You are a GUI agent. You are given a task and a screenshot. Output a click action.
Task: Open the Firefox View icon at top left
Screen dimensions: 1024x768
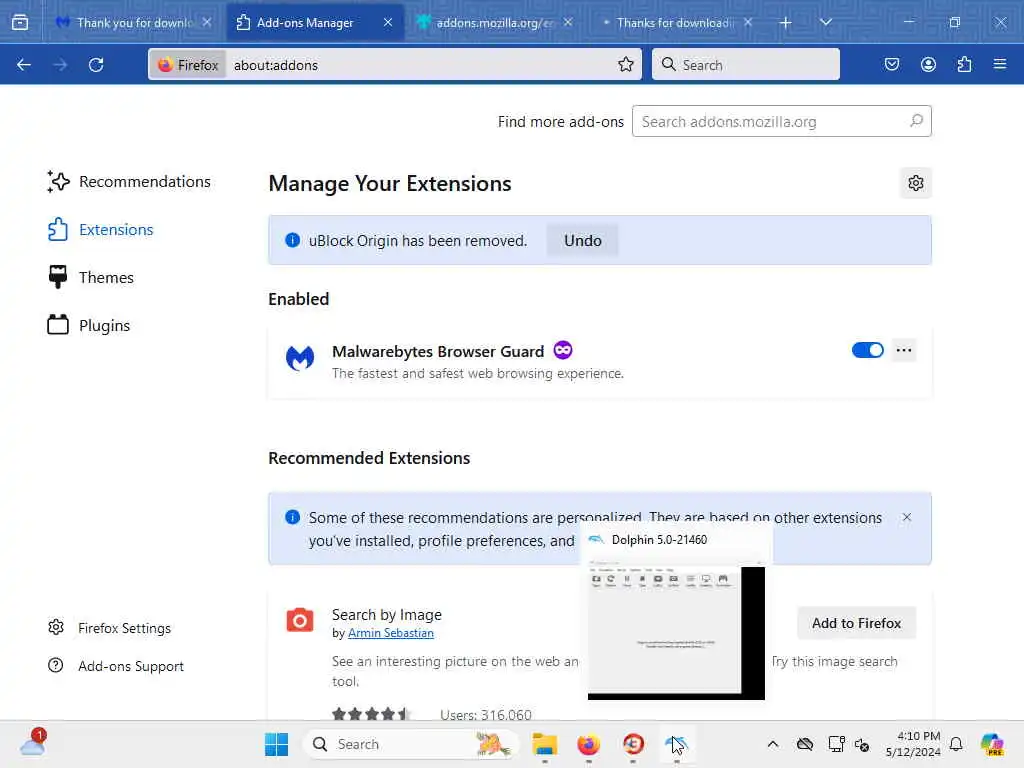click(x=20, y=22)
